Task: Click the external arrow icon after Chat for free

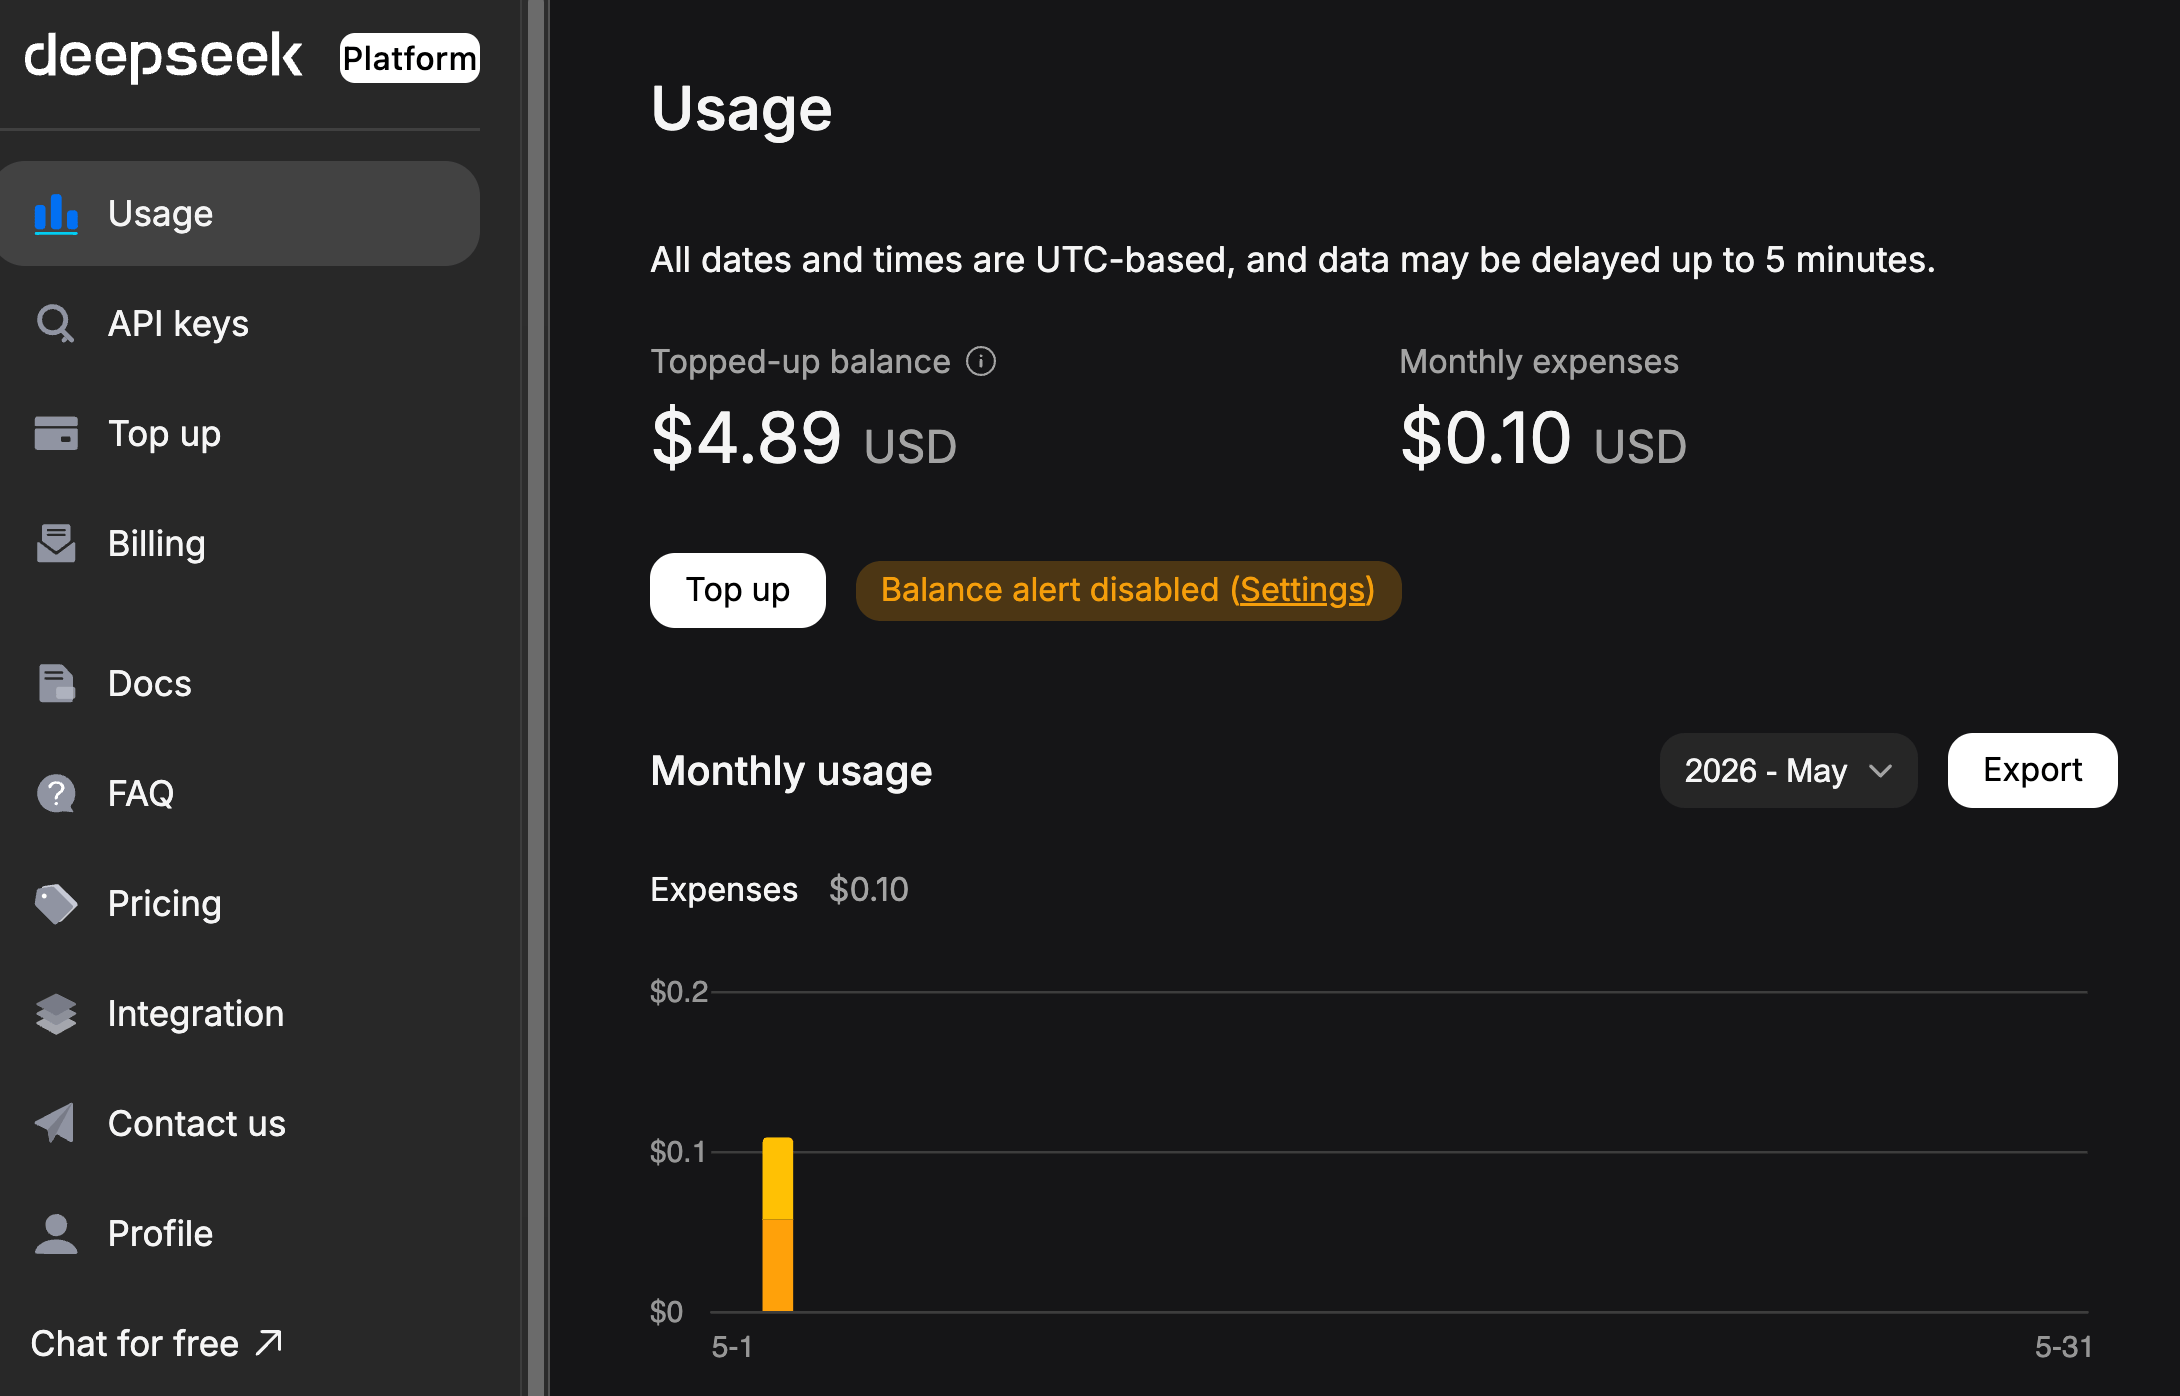Action: point(269,1343)
